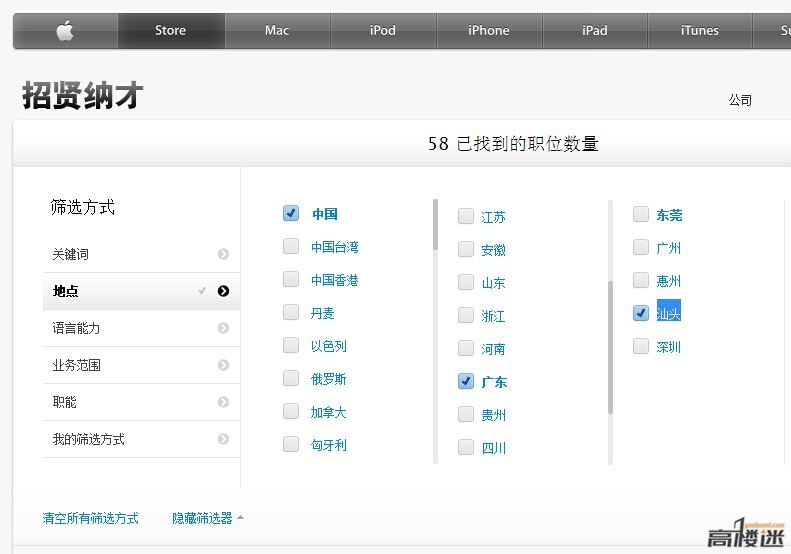The height and width of the screenshot is (554, 791).
Task: Open the 公司 link near the header
Action: click(x=740, y=100)
